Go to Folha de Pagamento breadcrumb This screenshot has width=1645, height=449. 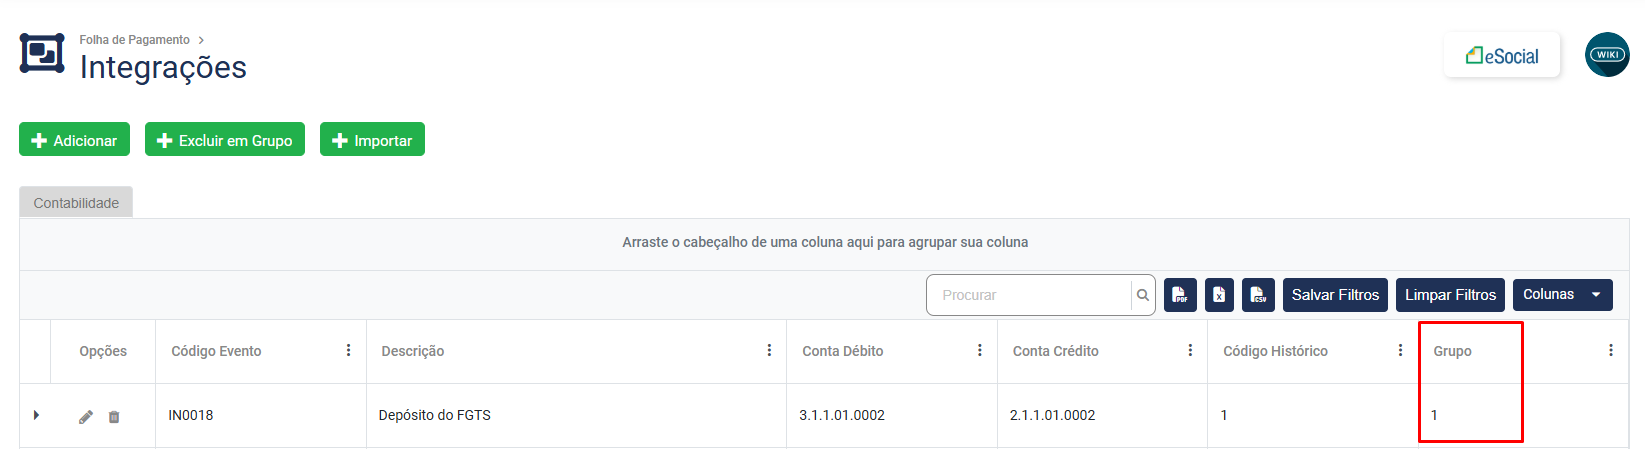coord(134,40)
